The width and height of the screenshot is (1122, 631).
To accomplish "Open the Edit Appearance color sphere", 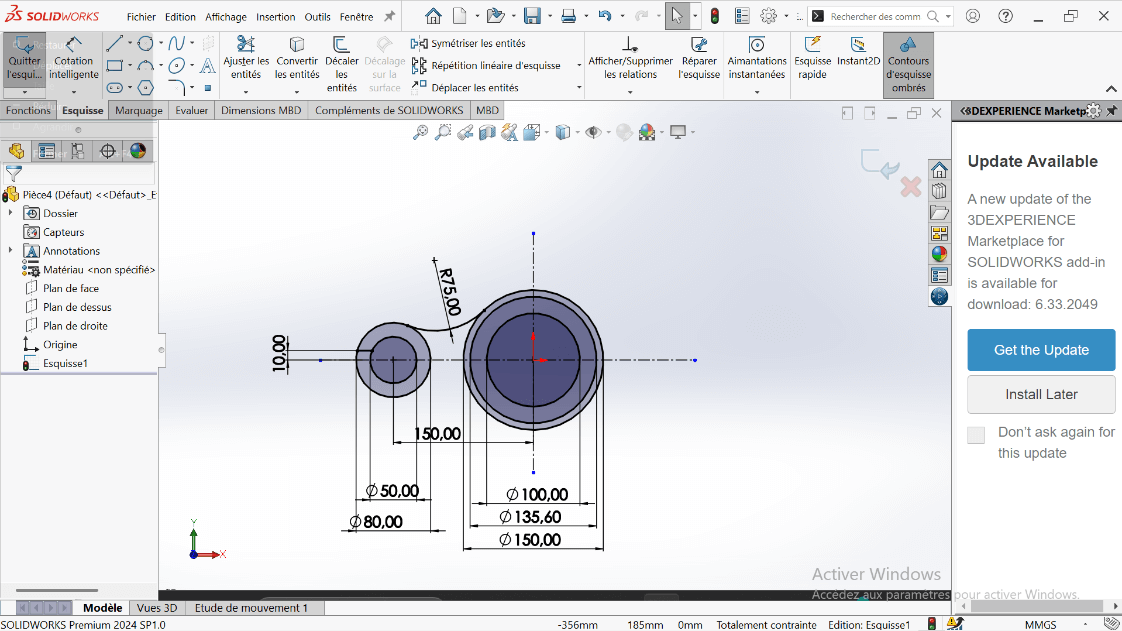I will (647, 132).
